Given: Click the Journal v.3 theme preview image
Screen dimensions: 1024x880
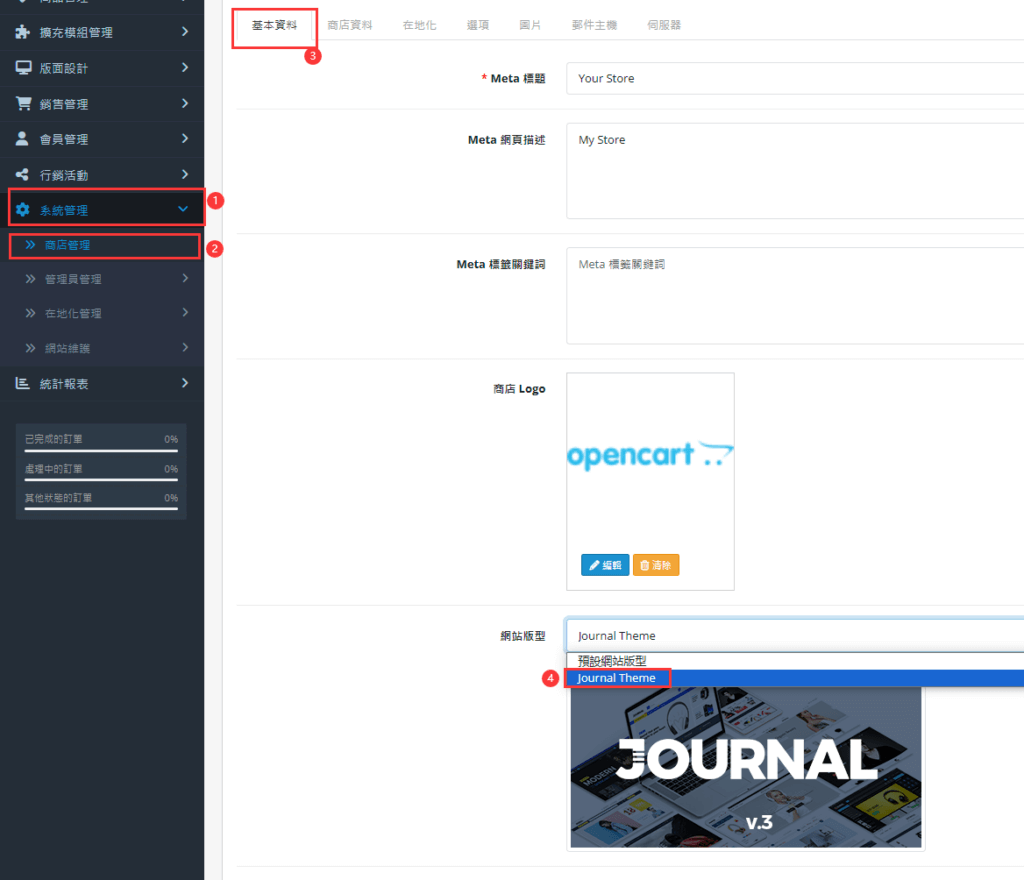Looking at the screenshot, I should [746, 767].
